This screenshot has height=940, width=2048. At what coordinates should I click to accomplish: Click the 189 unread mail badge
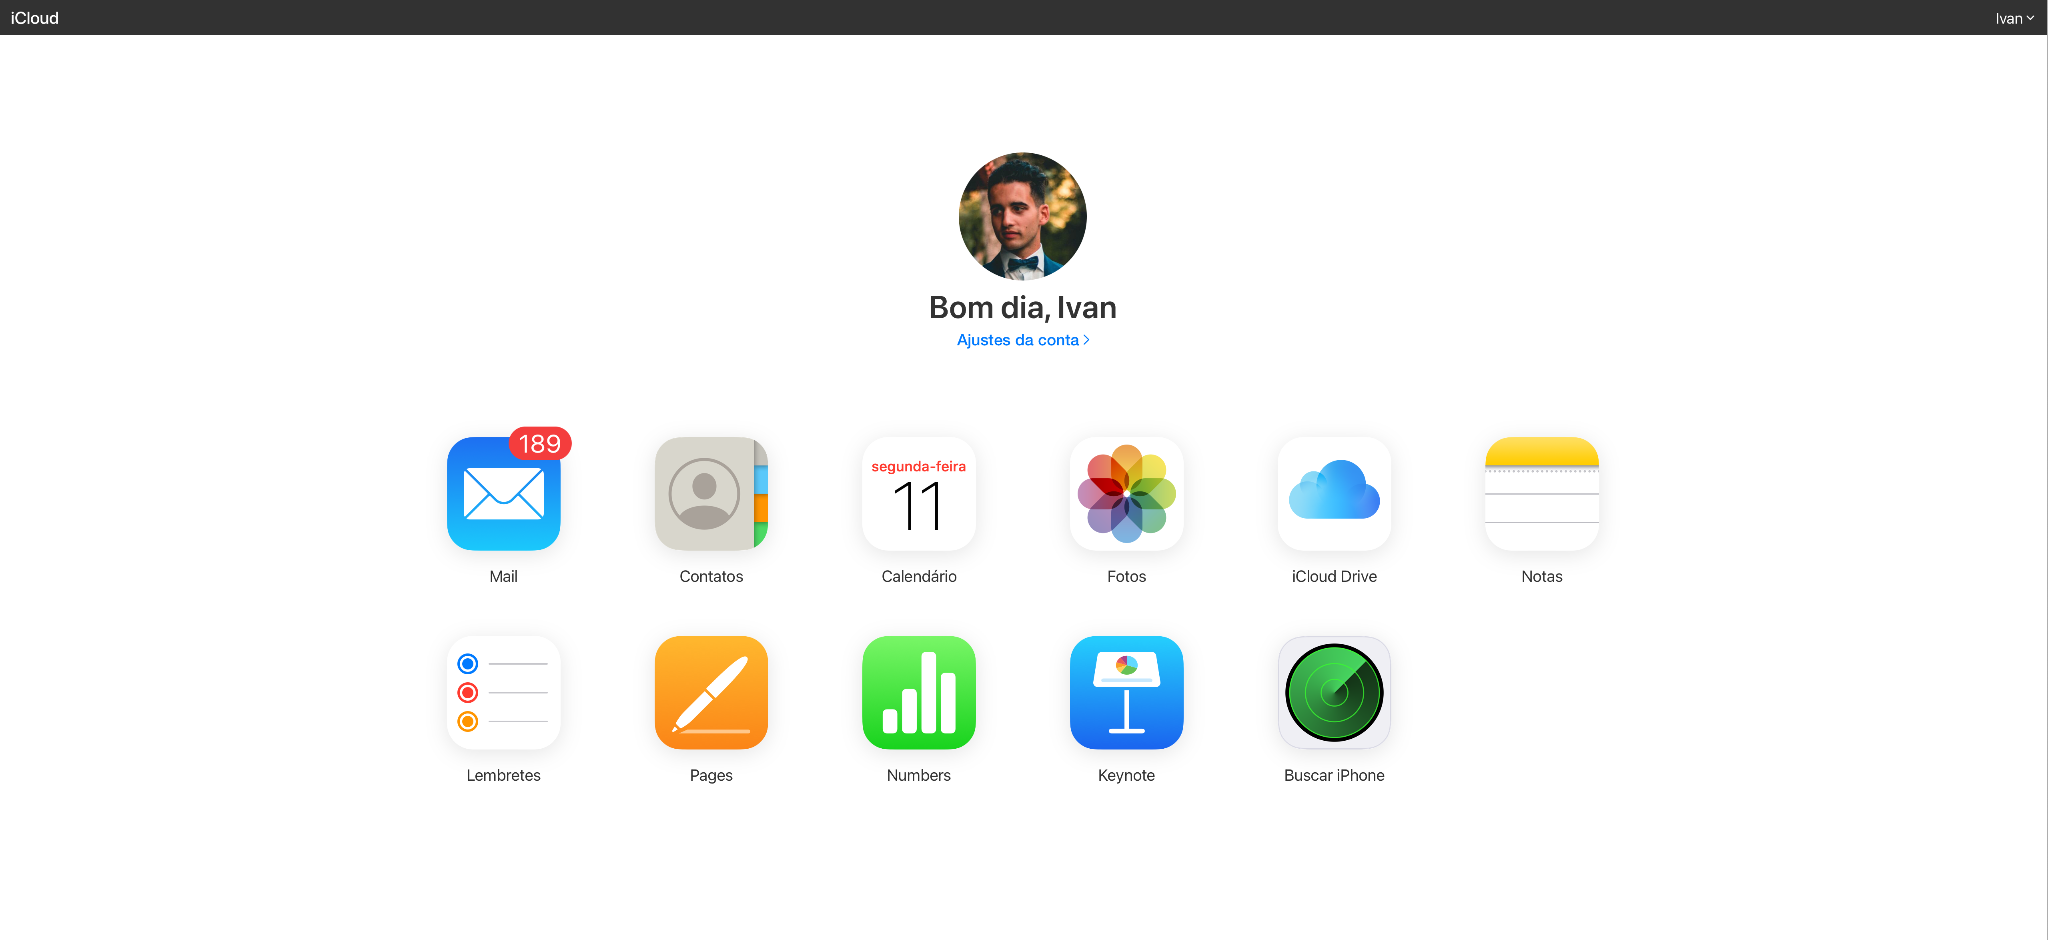540,443
